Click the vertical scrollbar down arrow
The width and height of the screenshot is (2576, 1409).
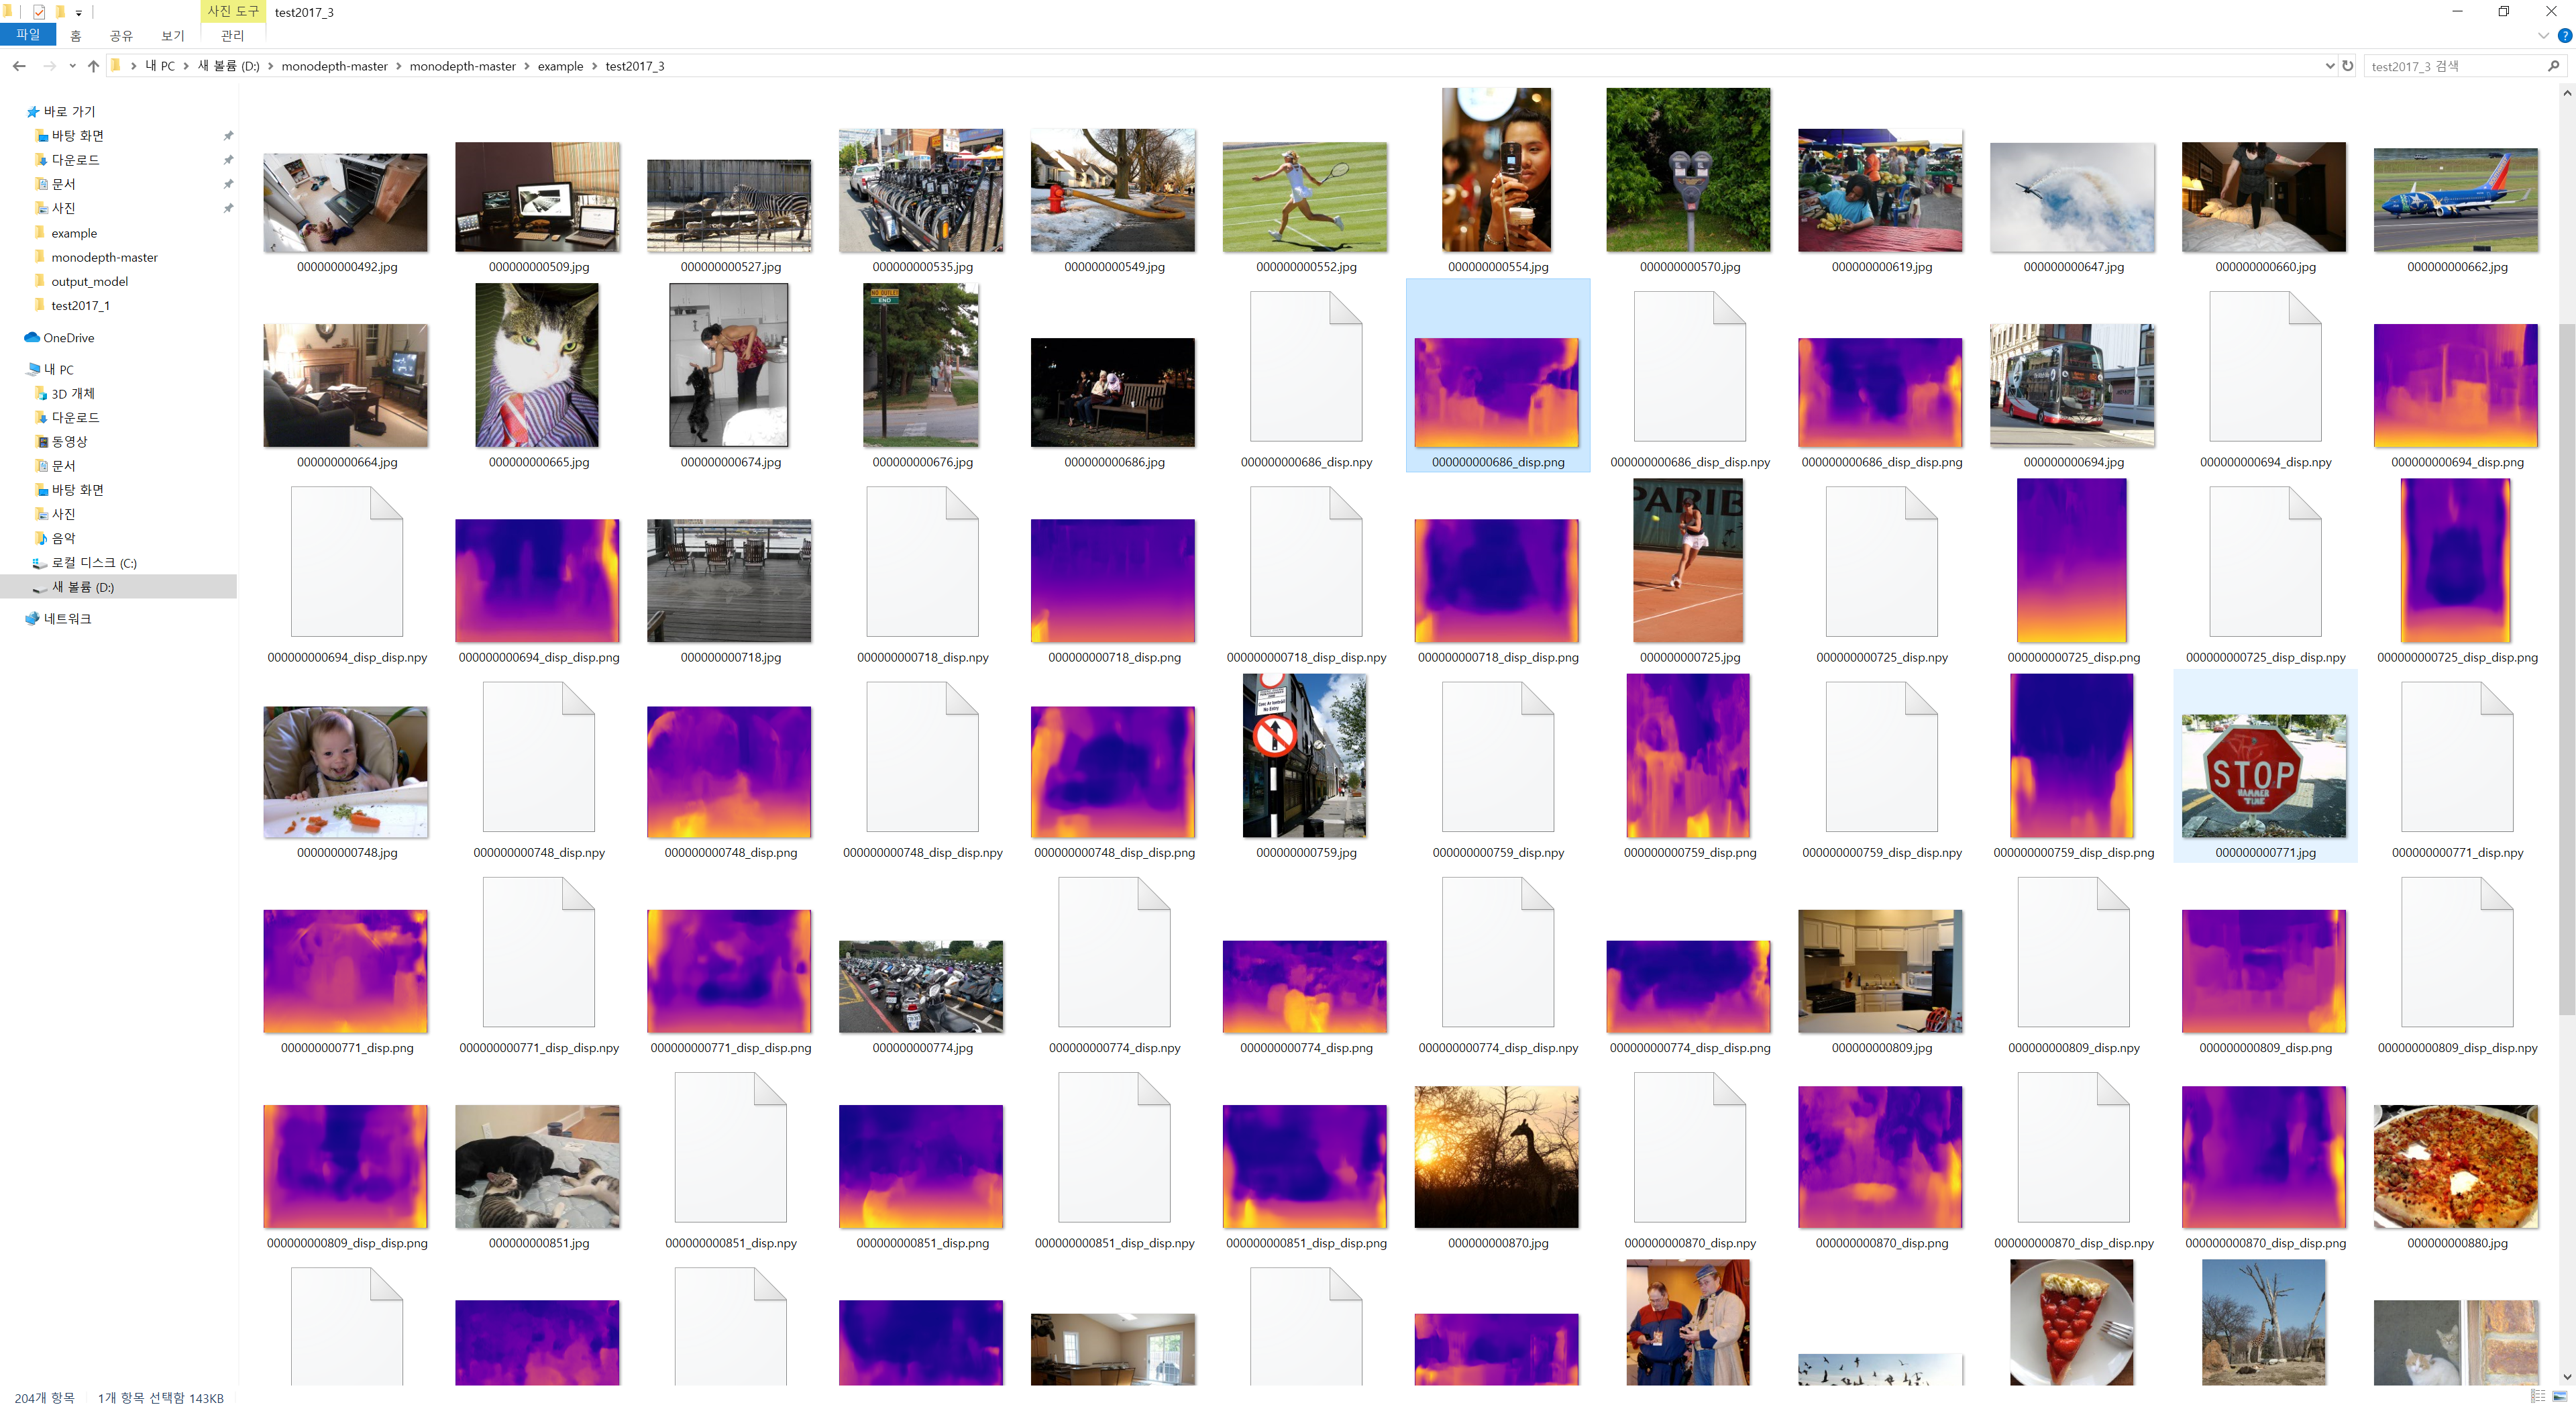[x=2566, y=1377]
